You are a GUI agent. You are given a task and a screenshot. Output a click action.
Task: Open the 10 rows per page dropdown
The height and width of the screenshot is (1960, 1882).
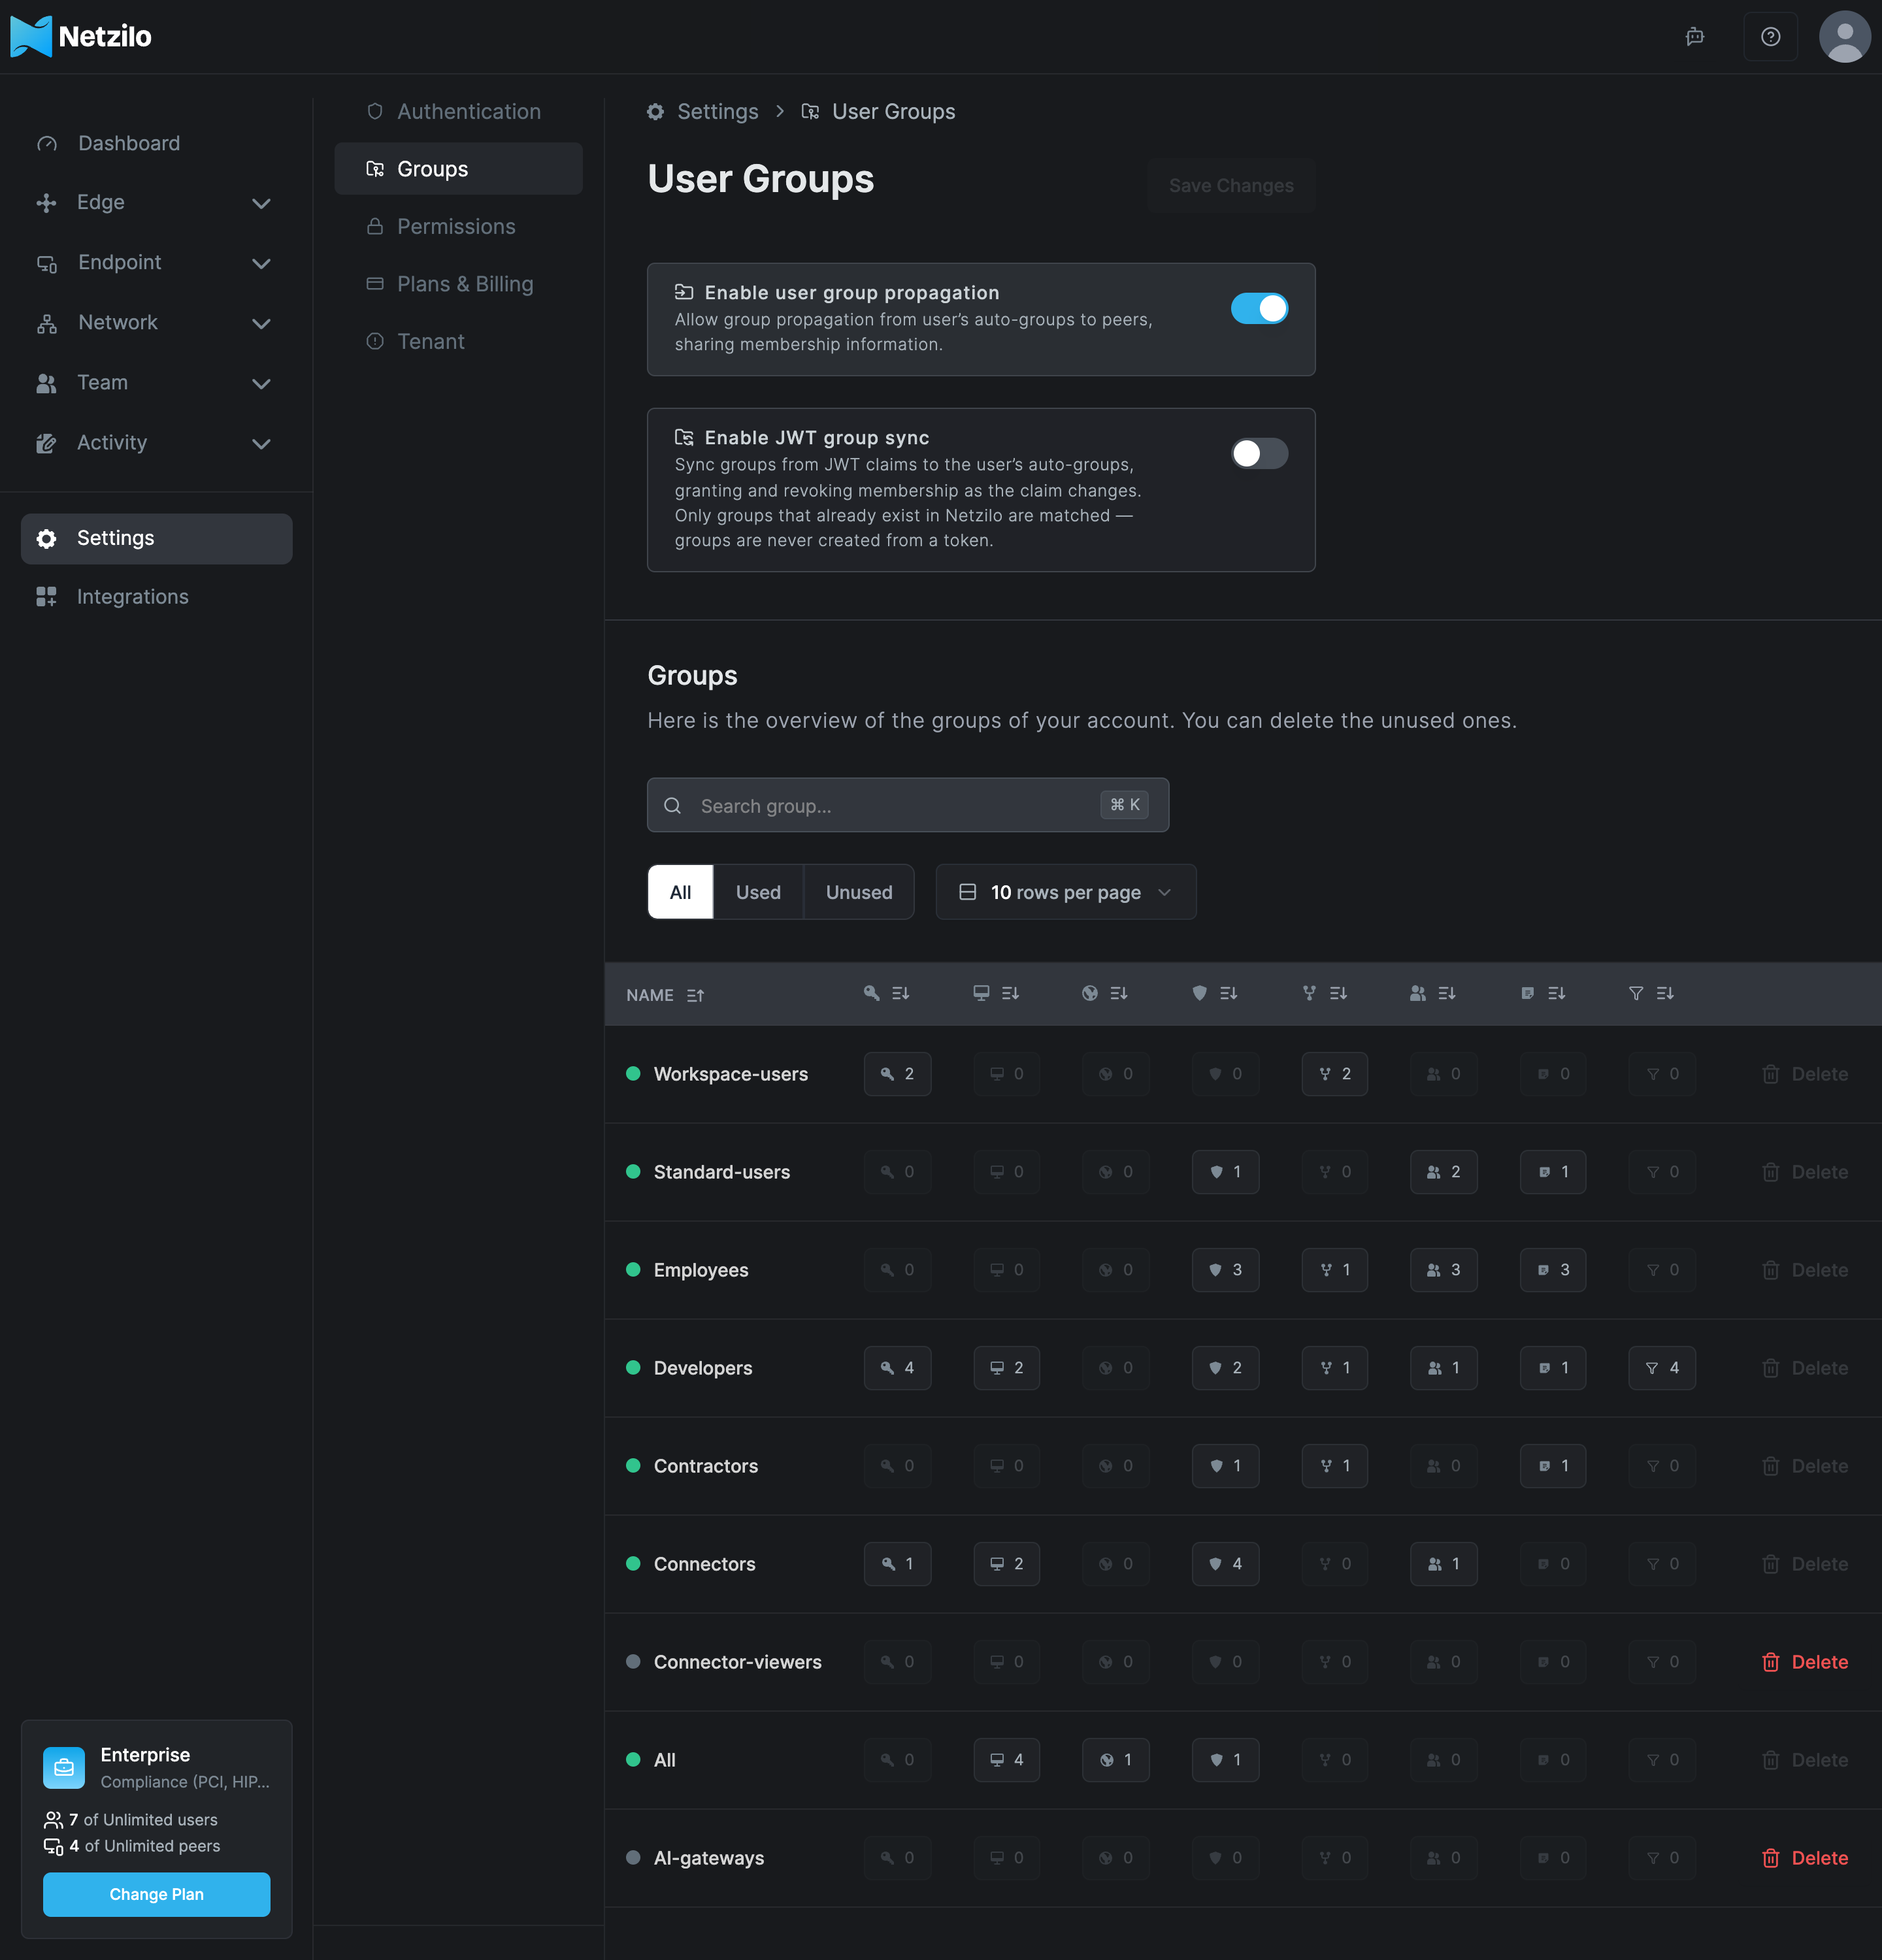coord(1065,892)
